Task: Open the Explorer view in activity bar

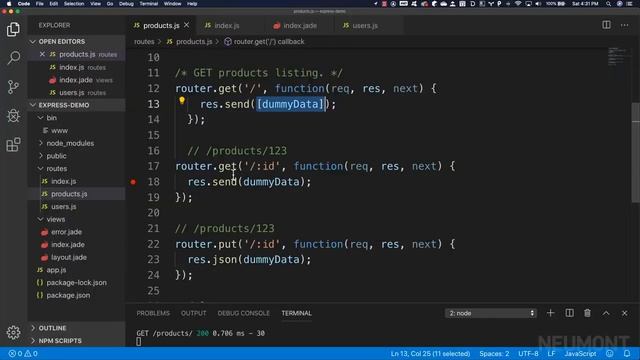Action: coord(13,29)
